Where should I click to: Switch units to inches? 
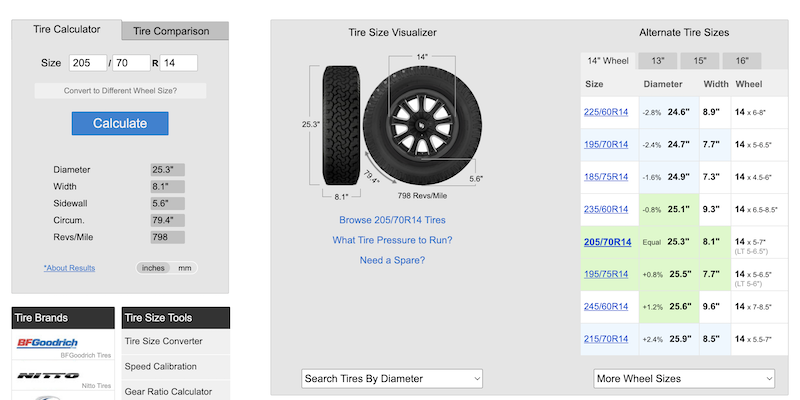pos(153,268)
